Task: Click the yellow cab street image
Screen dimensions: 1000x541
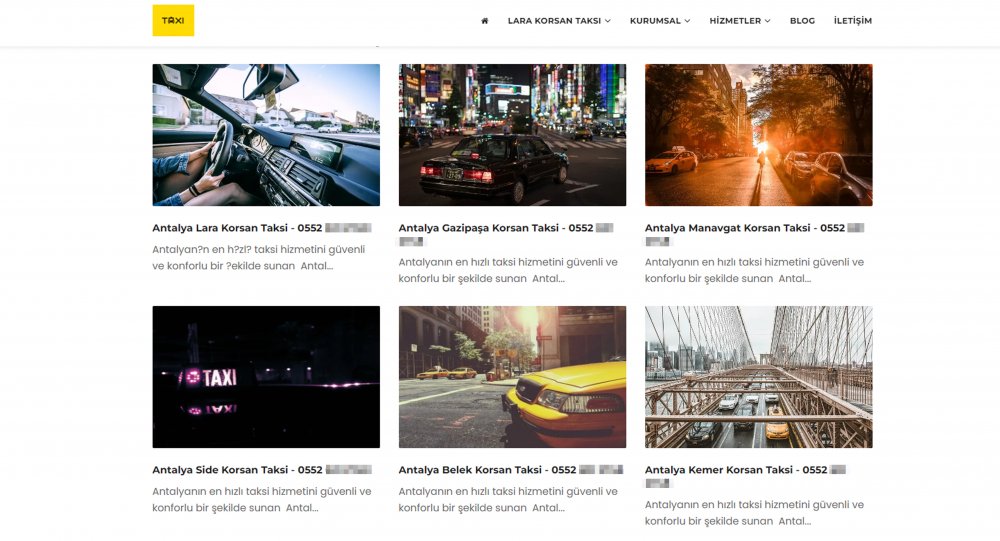Action: [512, 377]
